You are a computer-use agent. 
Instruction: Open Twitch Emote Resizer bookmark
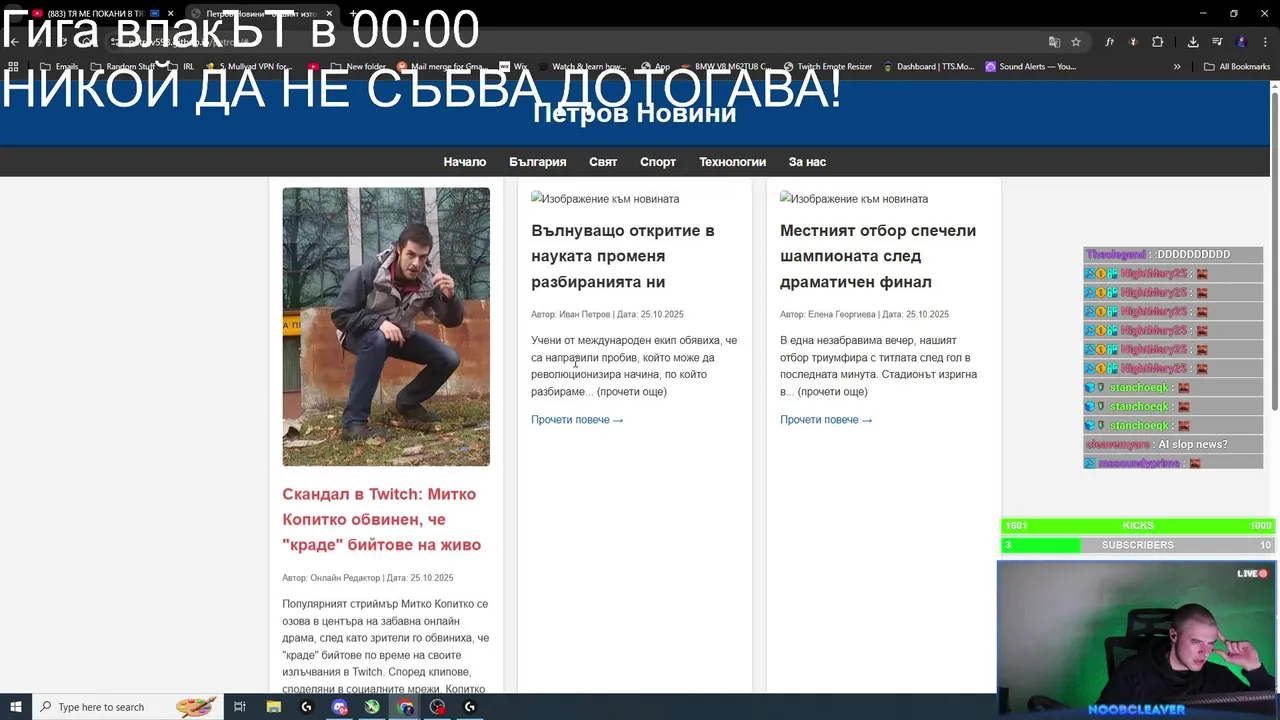click(x=827, y=67)
